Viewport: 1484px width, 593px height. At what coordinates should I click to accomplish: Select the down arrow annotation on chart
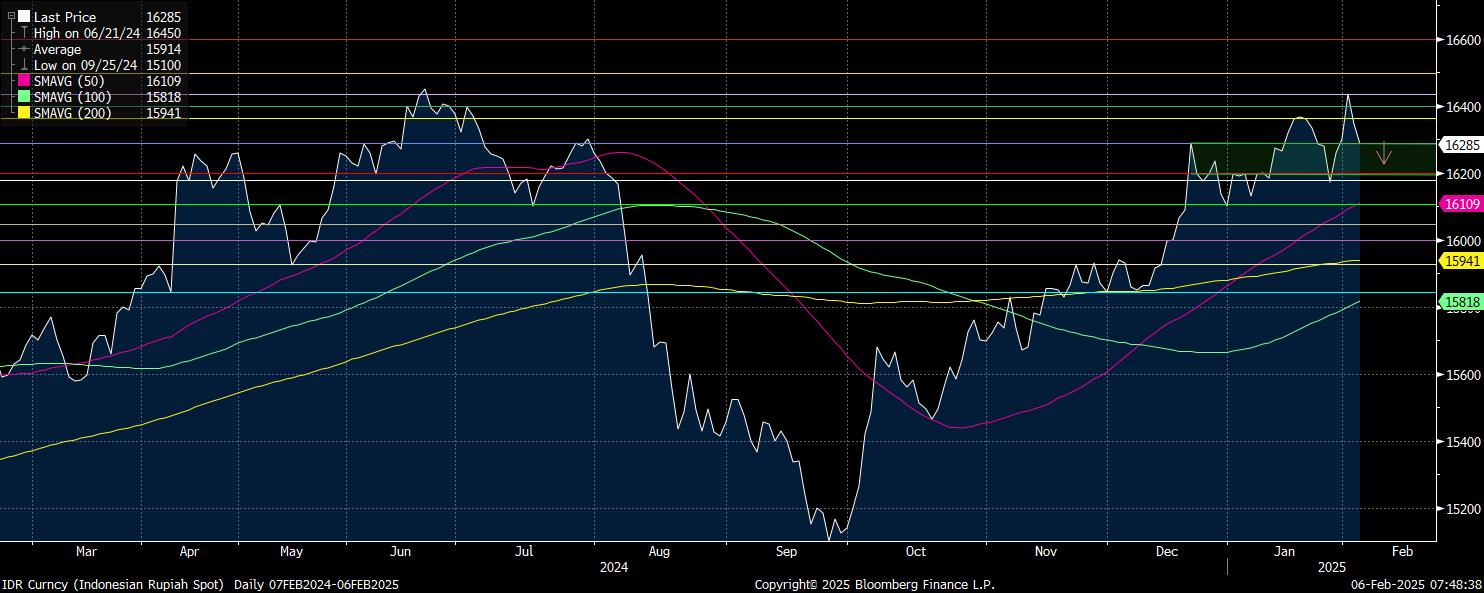pyautogui.click(x=1384, y=153)
